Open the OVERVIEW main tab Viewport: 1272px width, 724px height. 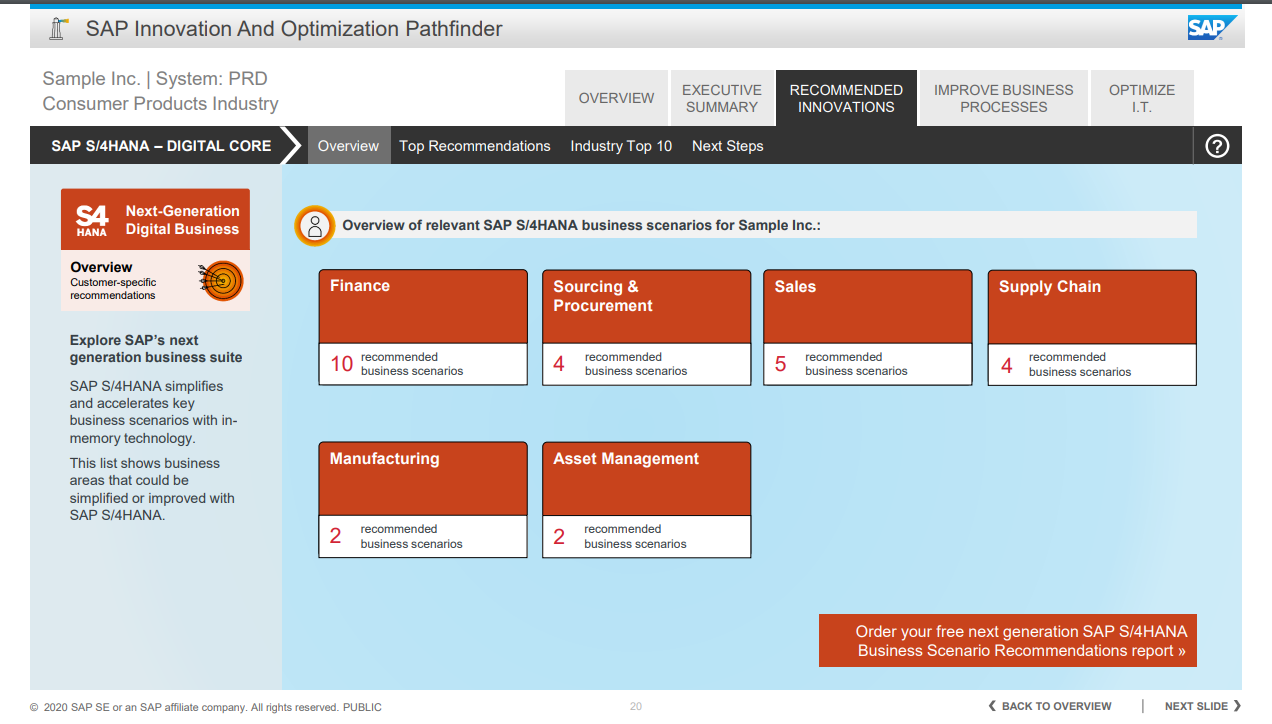[x=616, y=98]
